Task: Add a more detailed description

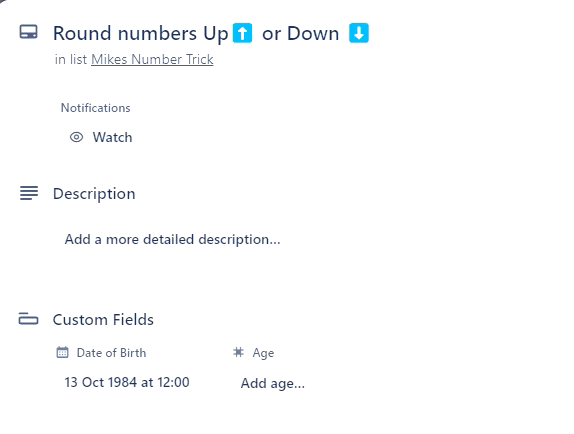Action: coord(172,239)
